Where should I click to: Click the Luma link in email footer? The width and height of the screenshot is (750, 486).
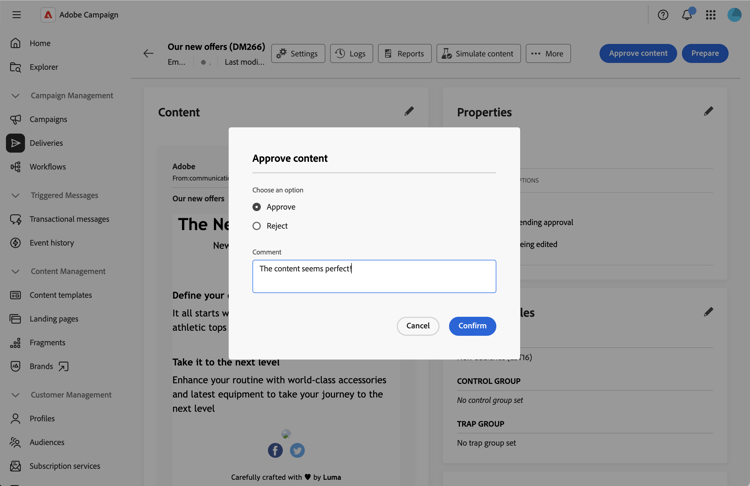332,477
